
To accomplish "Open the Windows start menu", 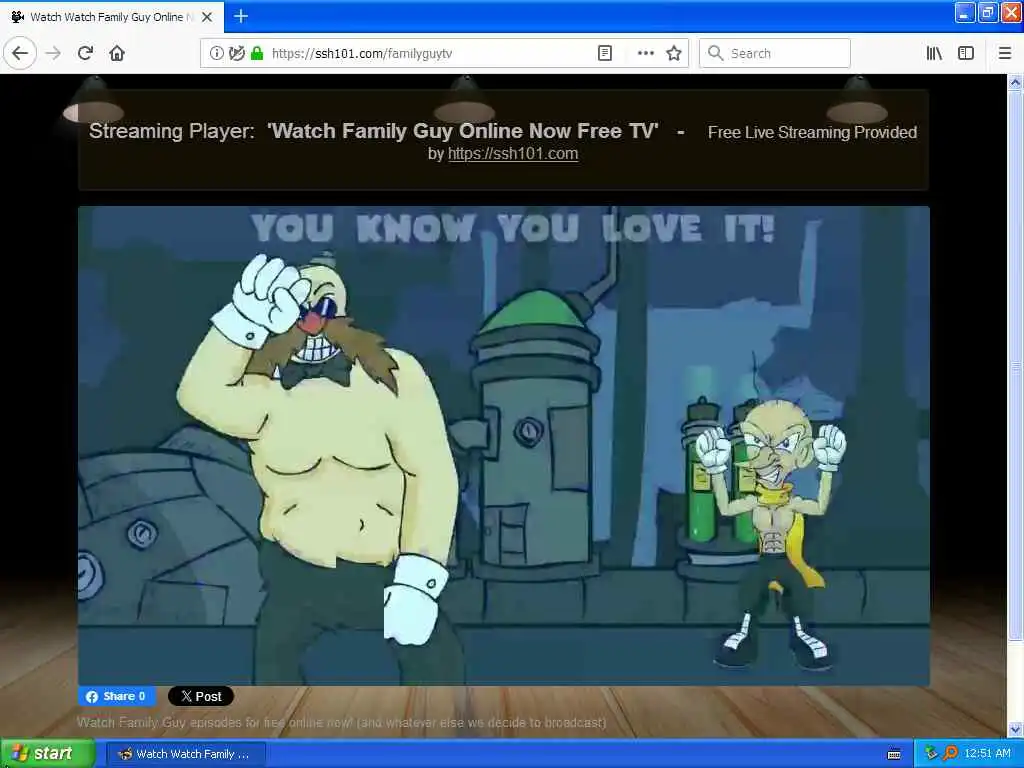I will [47, 754].
